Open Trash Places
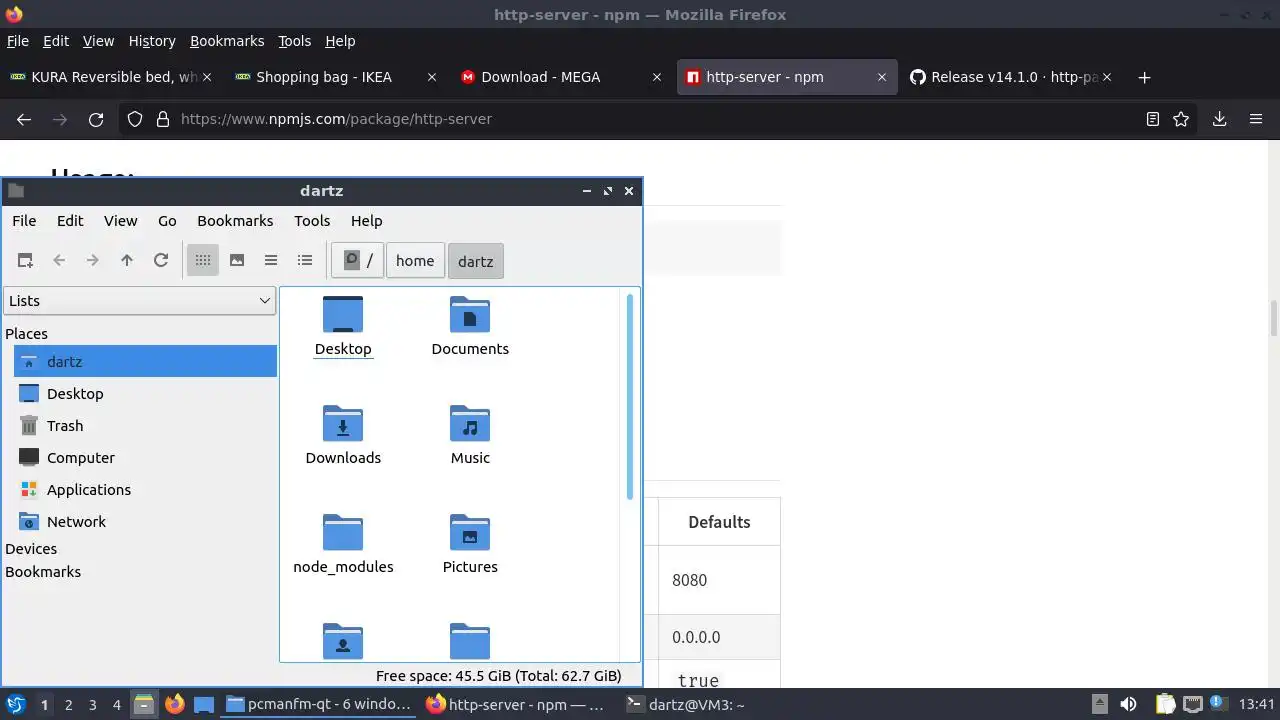Image resolution: width=1280 pixels, height=720 pixels. pos(145,426)
